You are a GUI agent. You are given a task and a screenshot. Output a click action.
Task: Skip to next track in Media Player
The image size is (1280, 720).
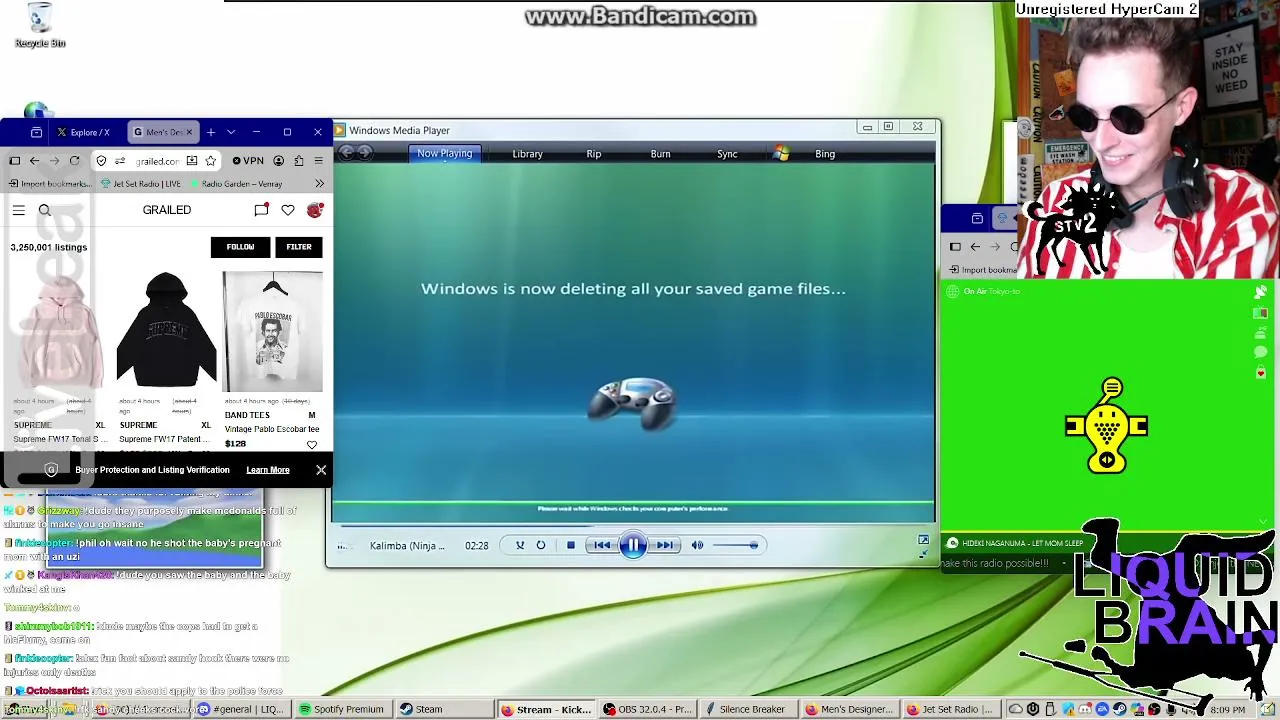point(664,545)
